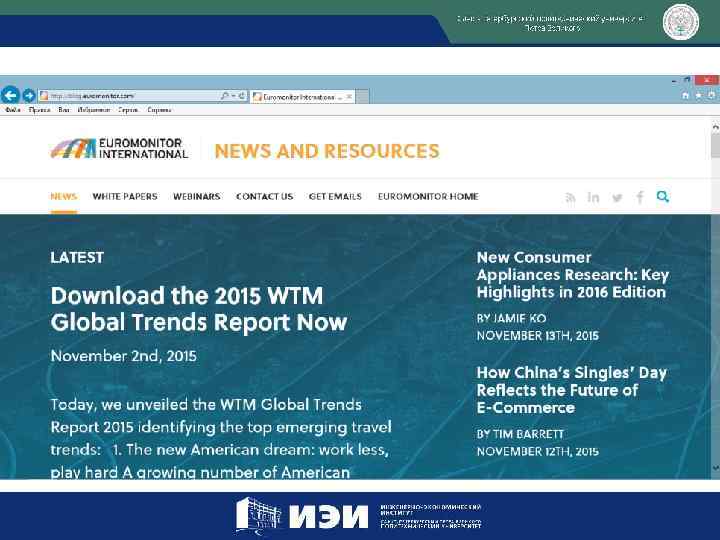Screen dimensions: 720x540
Task: Open the Twitter bird icon
Action: click(617, 197)
